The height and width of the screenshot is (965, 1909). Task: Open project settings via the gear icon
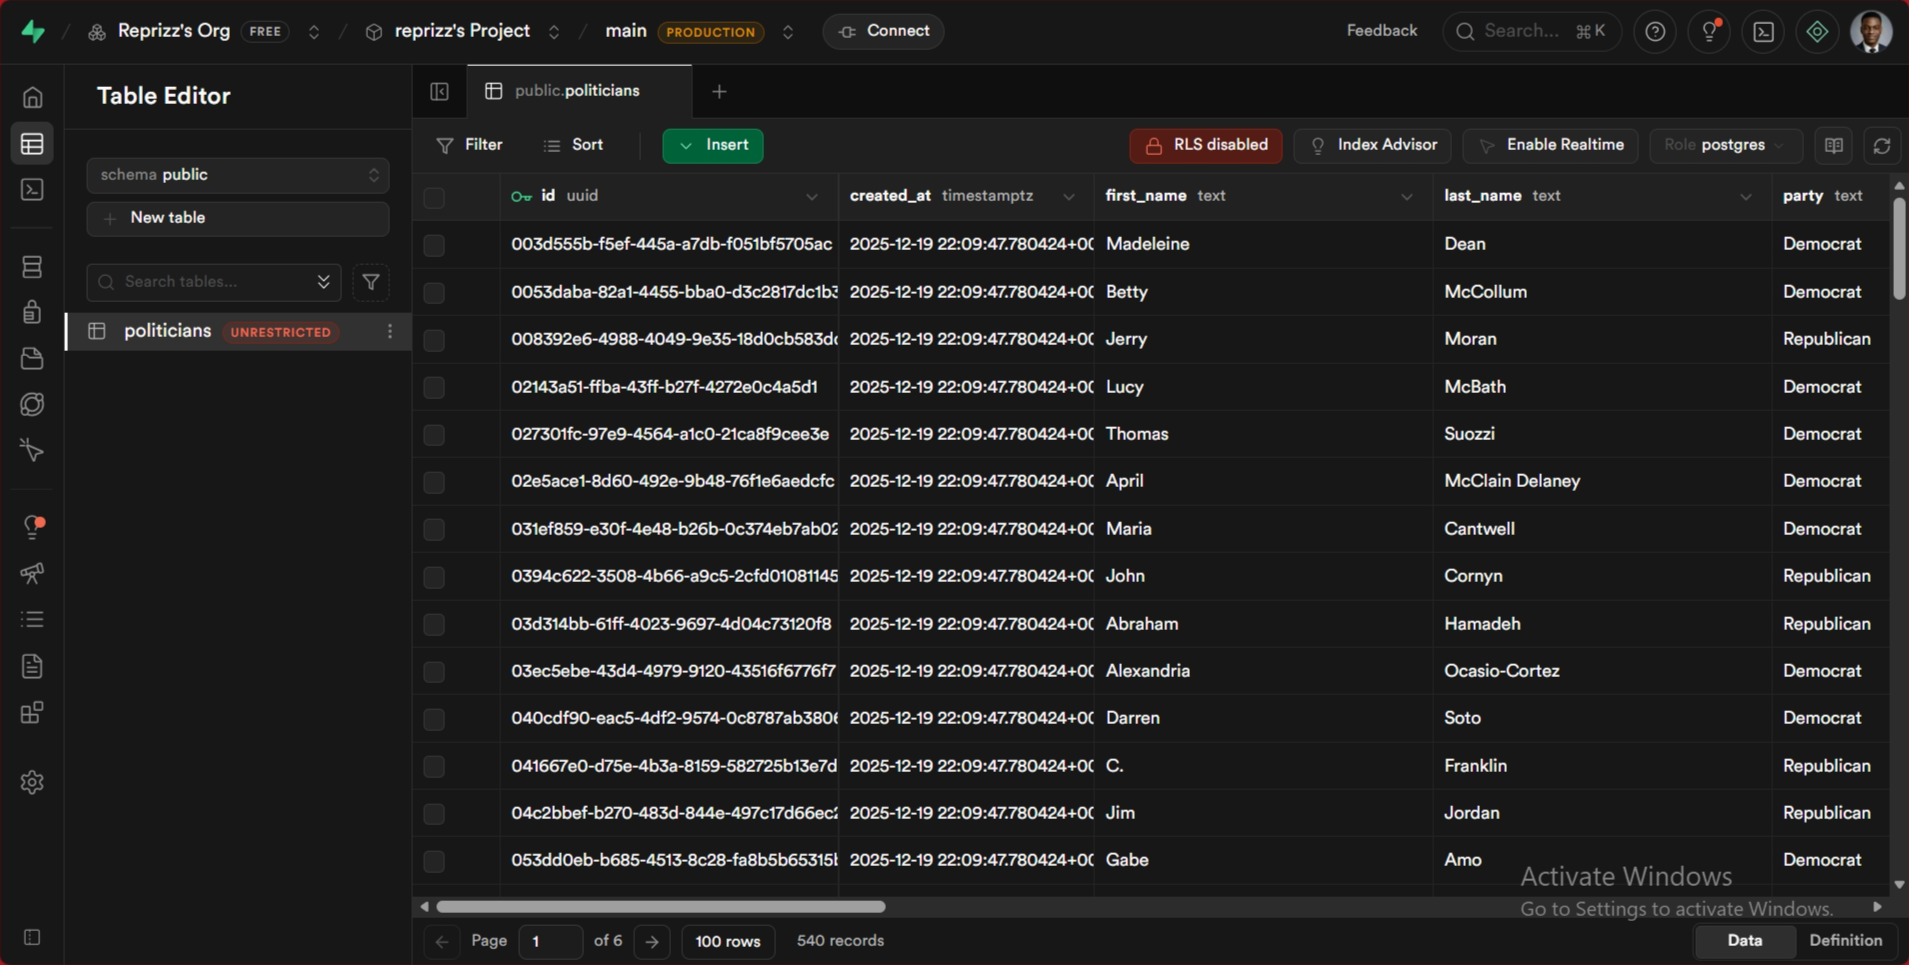32,782
